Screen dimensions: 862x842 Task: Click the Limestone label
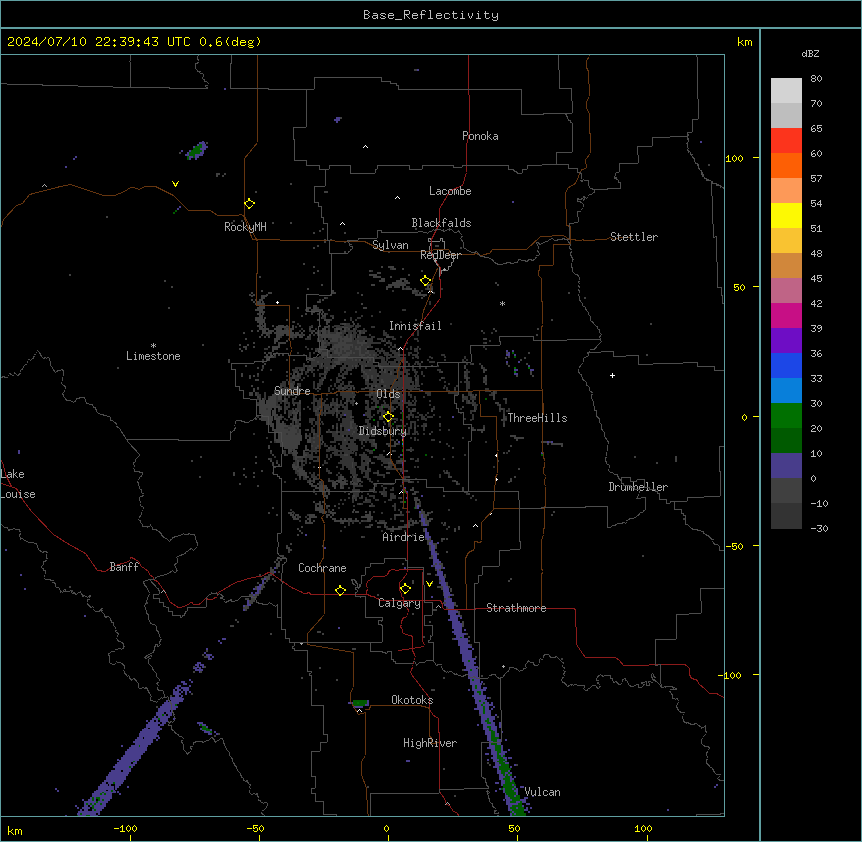pos(153,356)
